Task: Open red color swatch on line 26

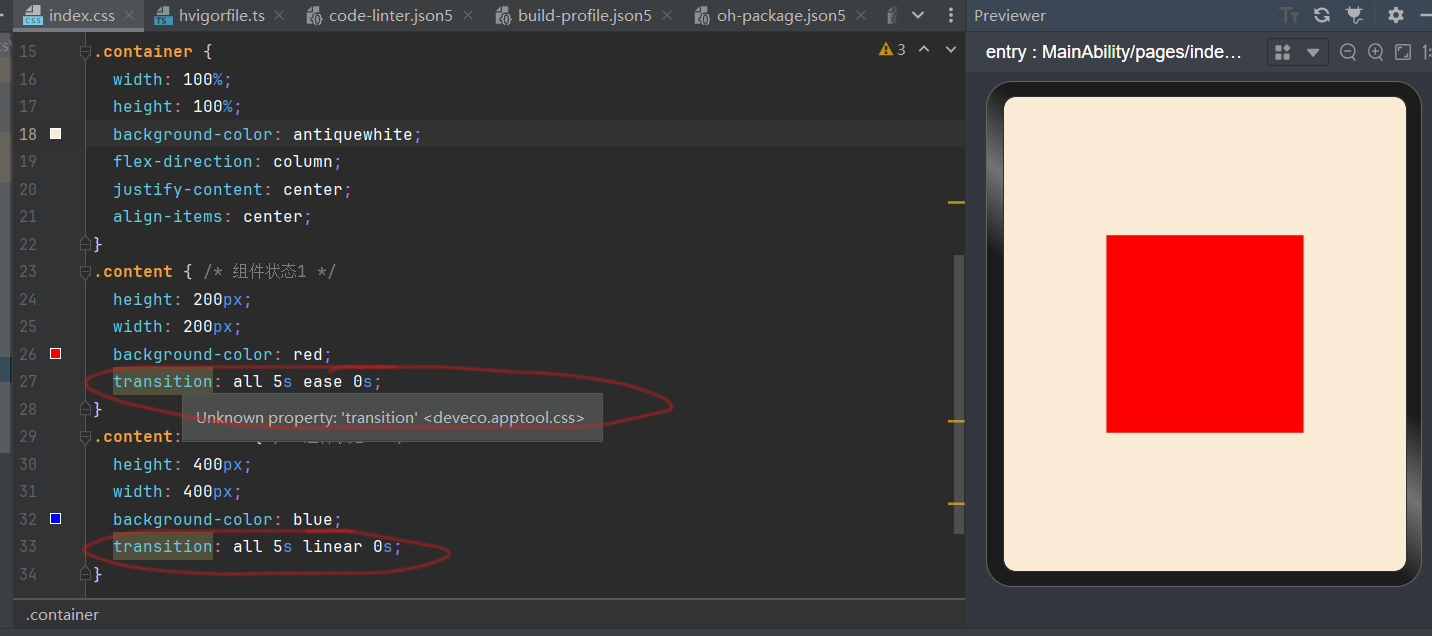Action: click(56, 354)
